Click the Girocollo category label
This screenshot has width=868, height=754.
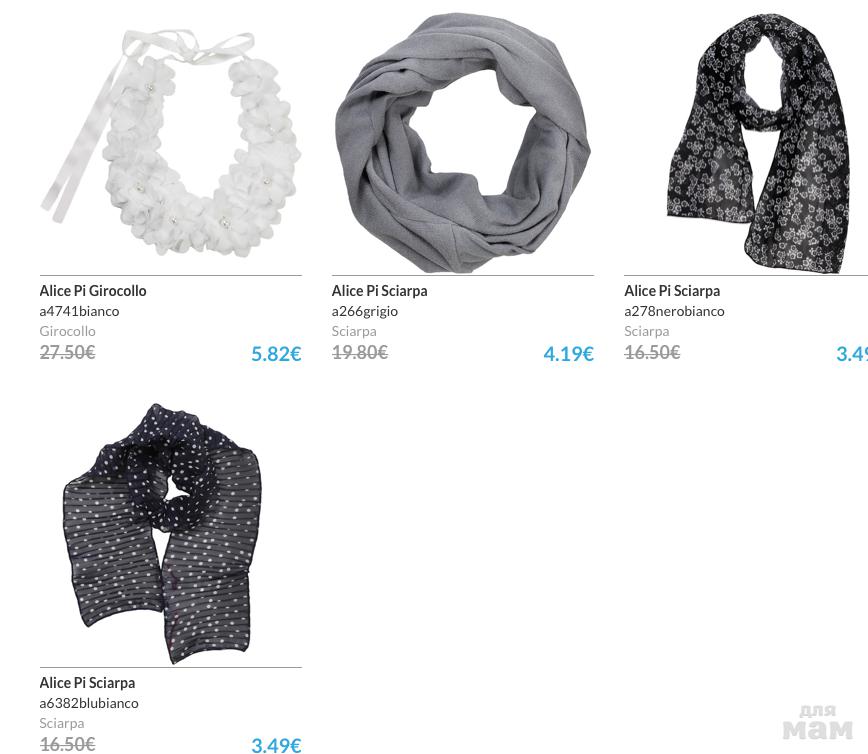point(68,331)
